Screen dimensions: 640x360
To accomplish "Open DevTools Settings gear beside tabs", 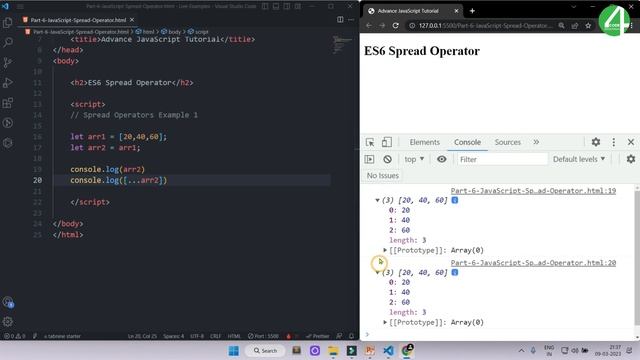I will 596,142.
